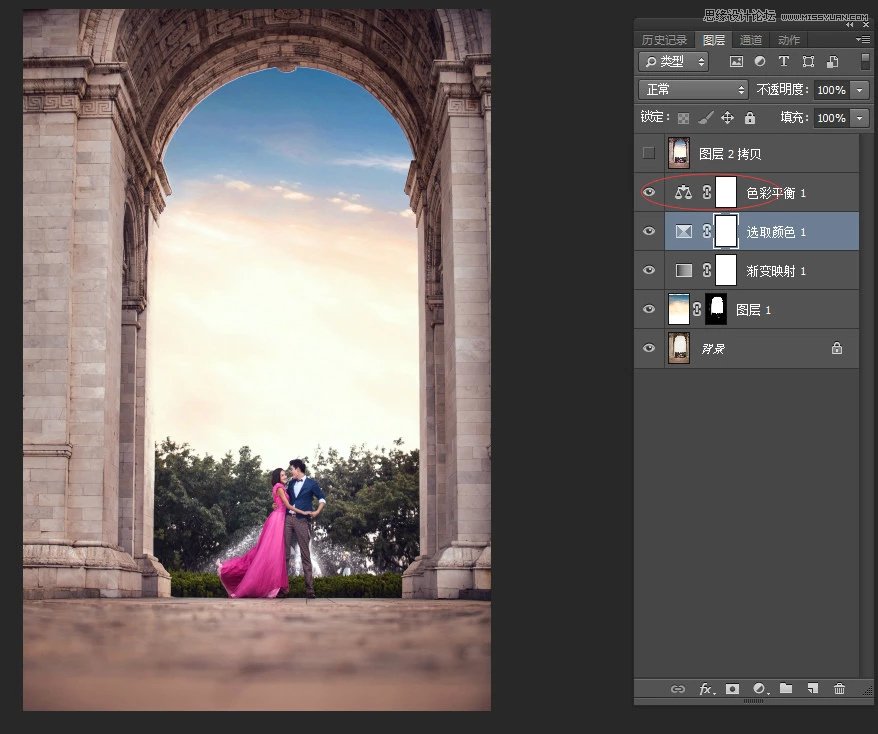
Task: Open the 类型 filter dropdown
Action: (x=674, y=62)
